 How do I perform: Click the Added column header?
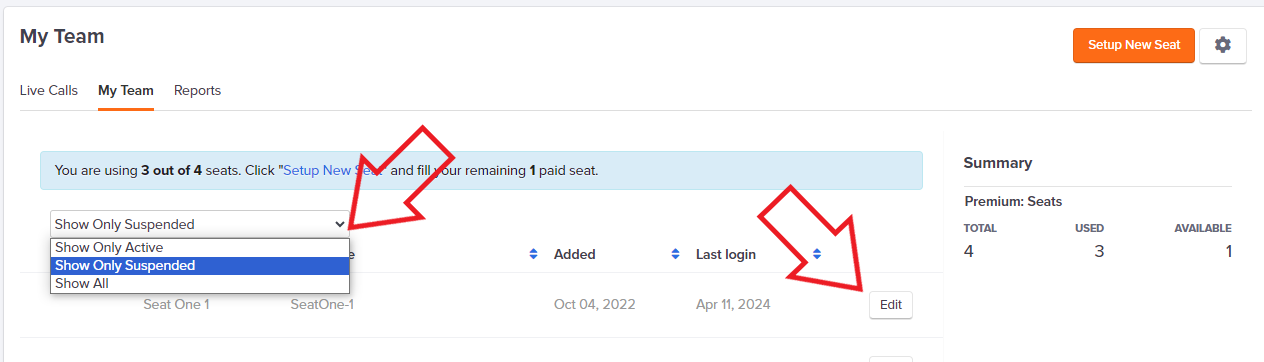575,254
